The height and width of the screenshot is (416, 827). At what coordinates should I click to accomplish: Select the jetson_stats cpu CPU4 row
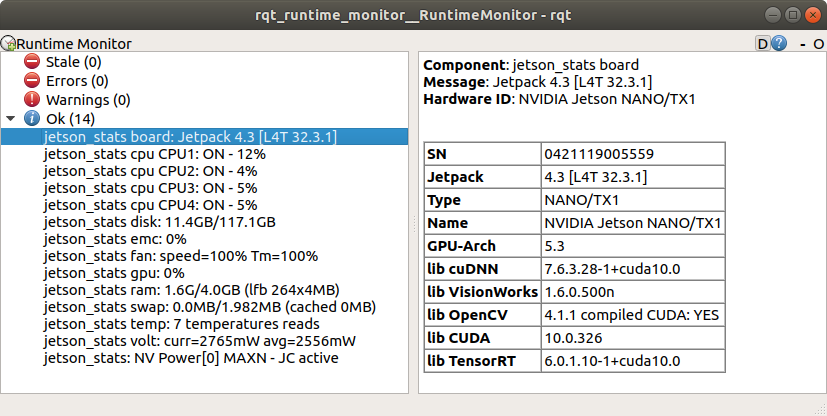(205, 205)
